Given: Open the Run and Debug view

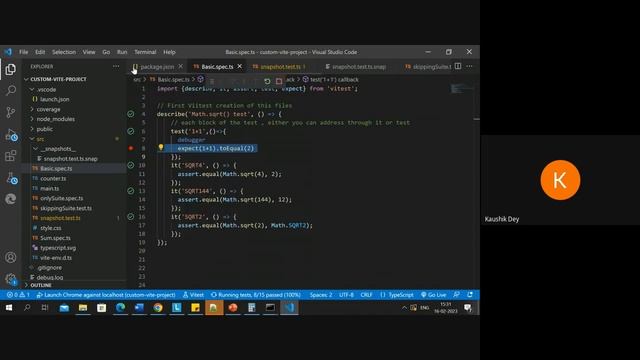Looking at the screenshot, I should click(11, 135).
